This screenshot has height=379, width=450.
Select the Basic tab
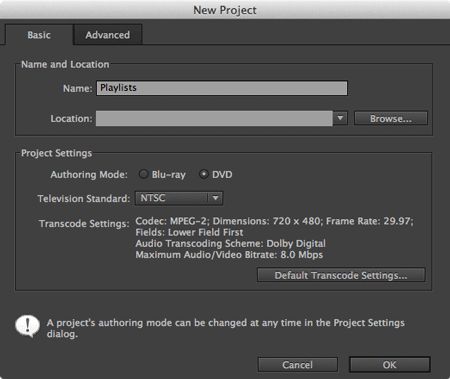(x=39, y=35)
